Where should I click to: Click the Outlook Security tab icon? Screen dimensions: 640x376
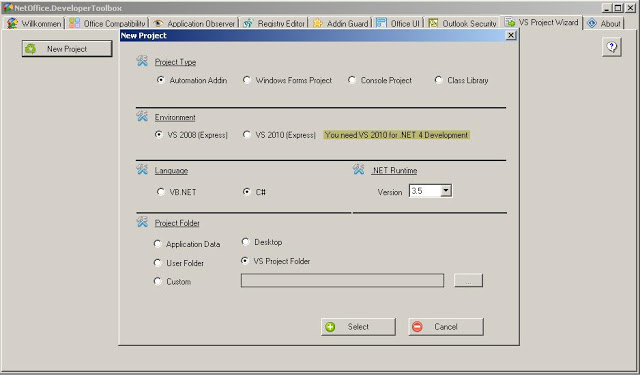pyautogui.click(x=433, y=23)
